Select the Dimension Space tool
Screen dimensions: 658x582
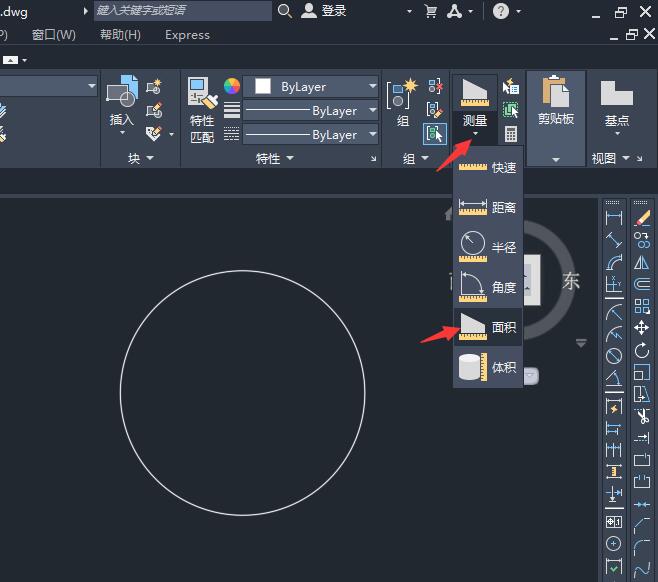coord(614,472)
